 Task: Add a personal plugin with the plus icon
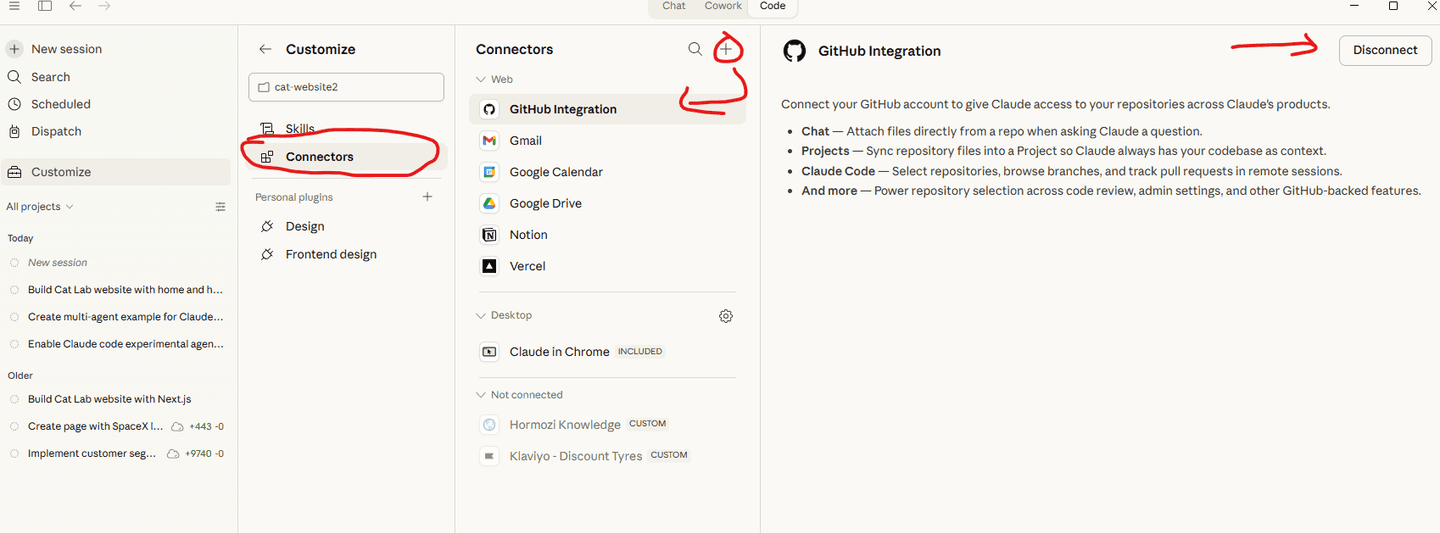[x=427, y=197]
